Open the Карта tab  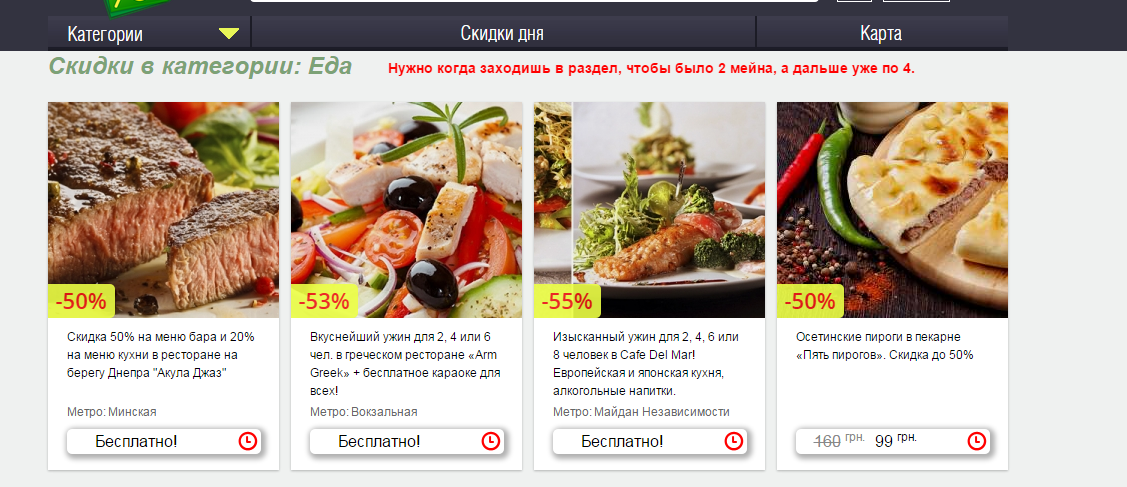(881, 33)
